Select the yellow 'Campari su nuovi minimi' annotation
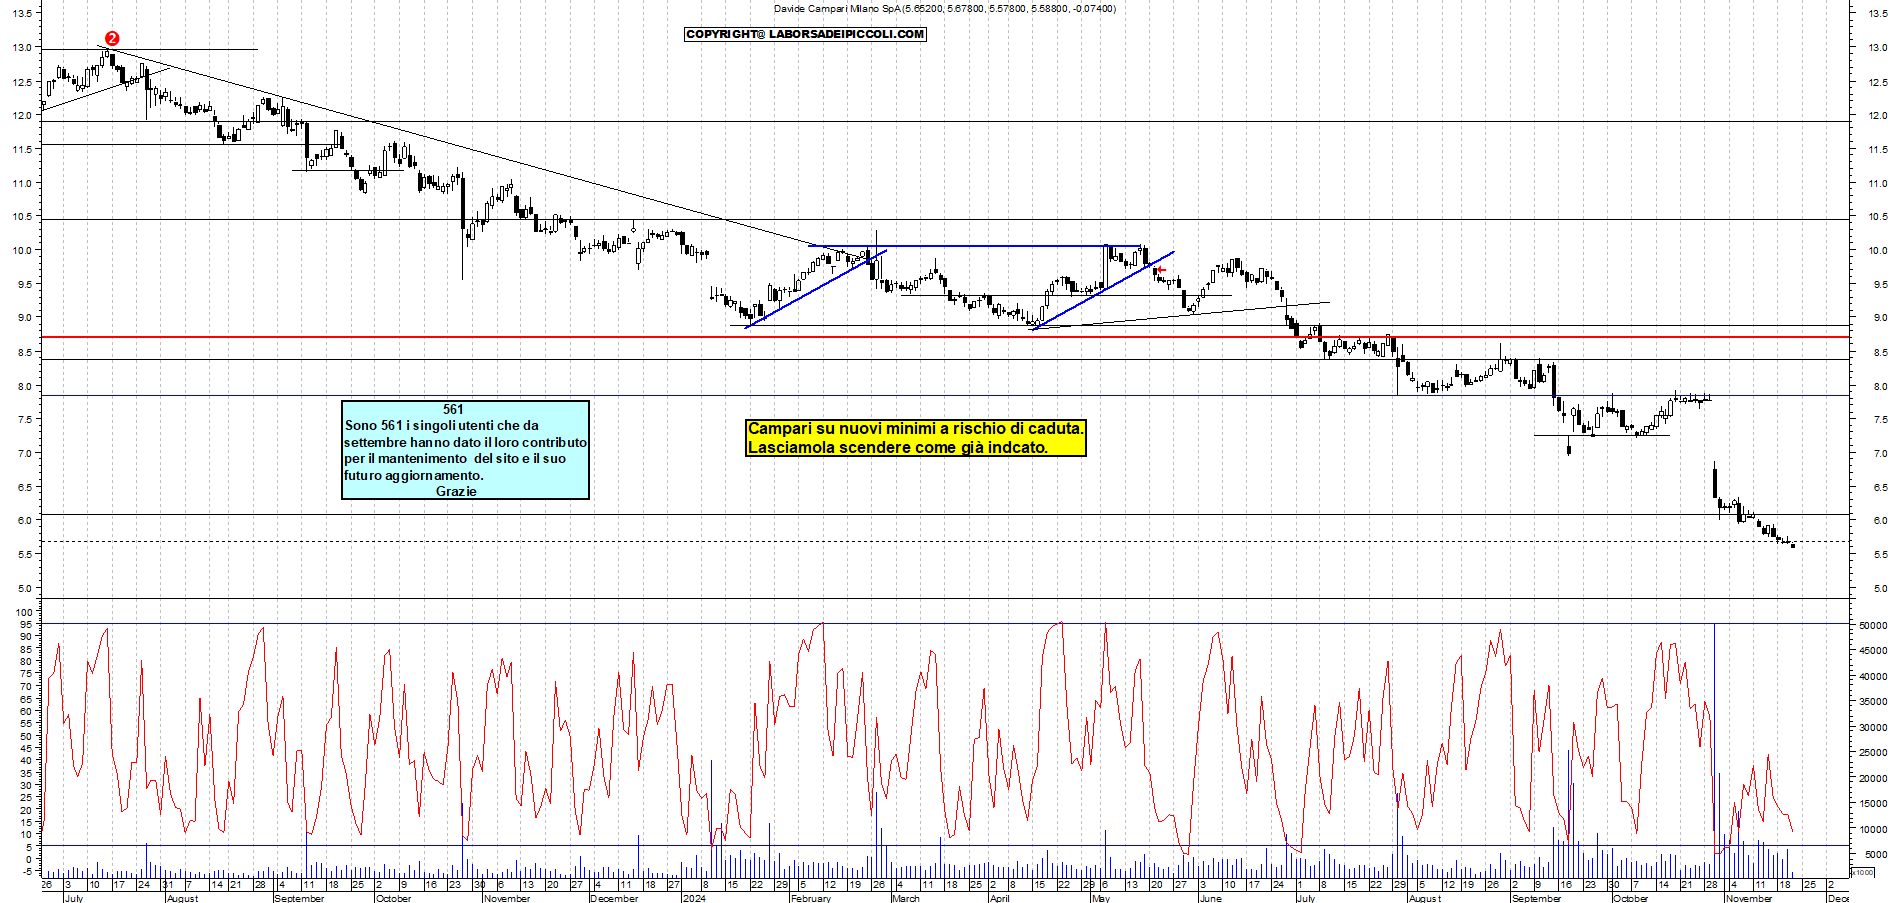This screenshot has width=1890, height=903. (916, 438)
